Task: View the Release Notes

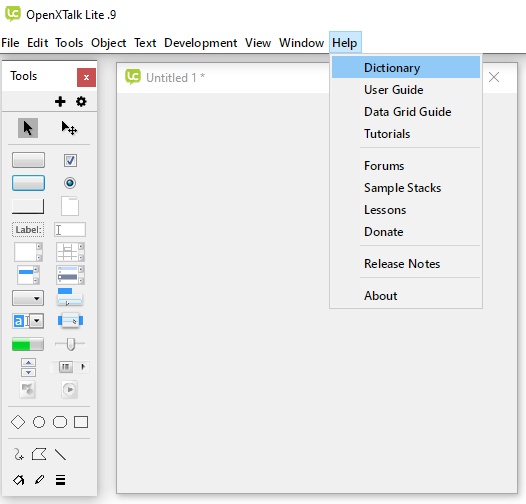Action: pyautogui.click(x=406, y=264)
